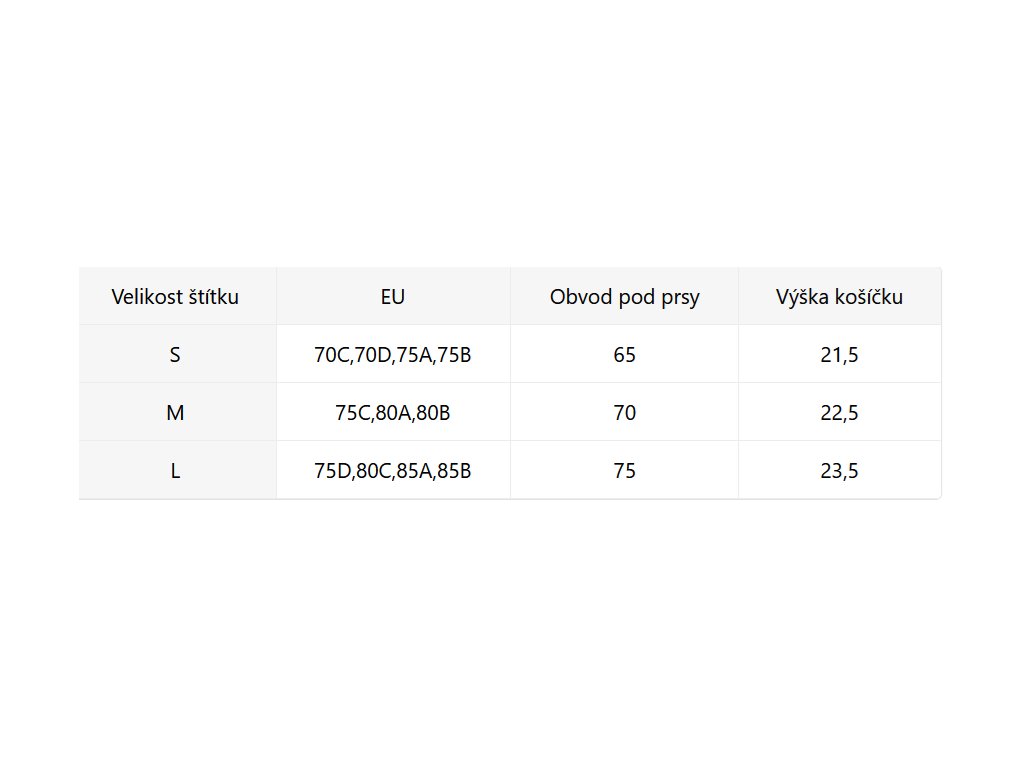Select the size 'M' row label
1024x768 pixels.
[x=176, y=413]
